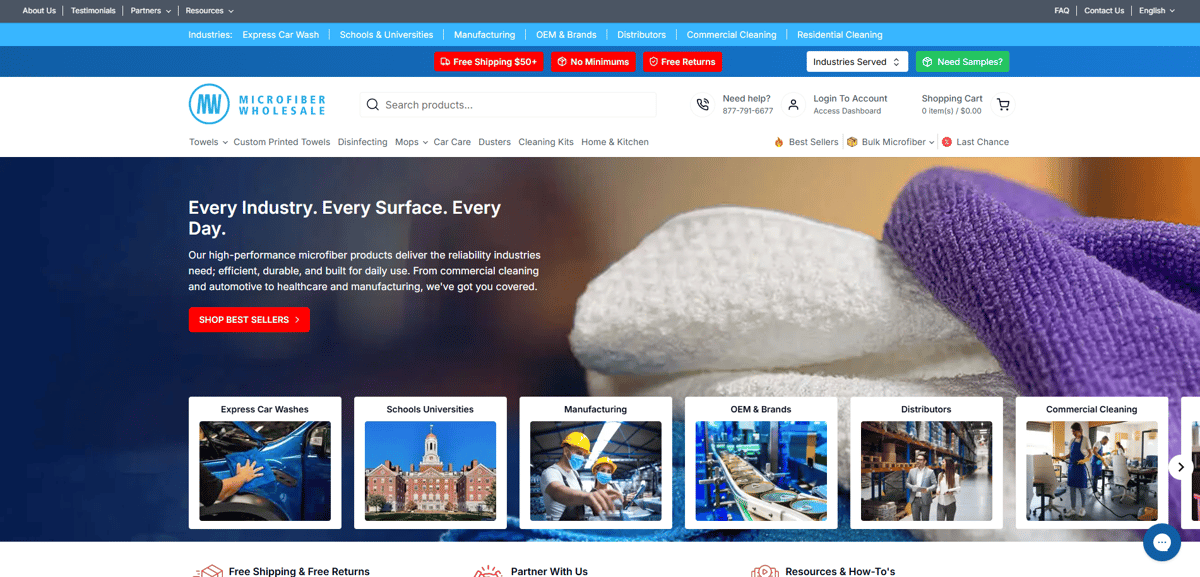Viewport: 1200px width, 577px height.
Task: Open Testimonials page
Action: pyautogui.click(x=93, y=11)
